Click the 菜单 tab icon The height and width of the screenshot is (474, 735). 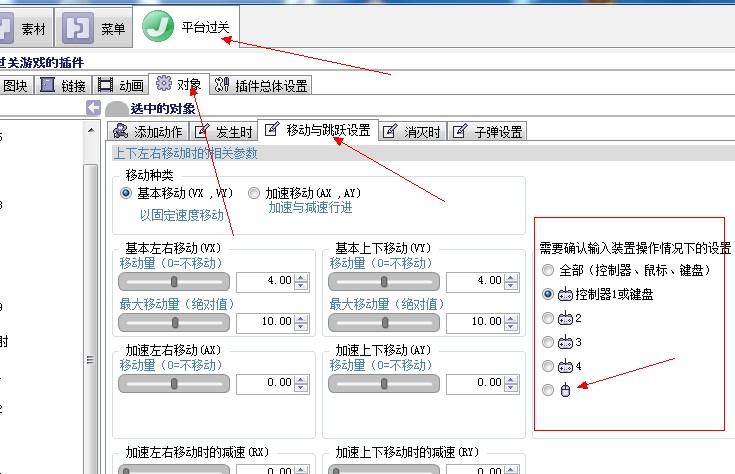click(x=78, y=28)
